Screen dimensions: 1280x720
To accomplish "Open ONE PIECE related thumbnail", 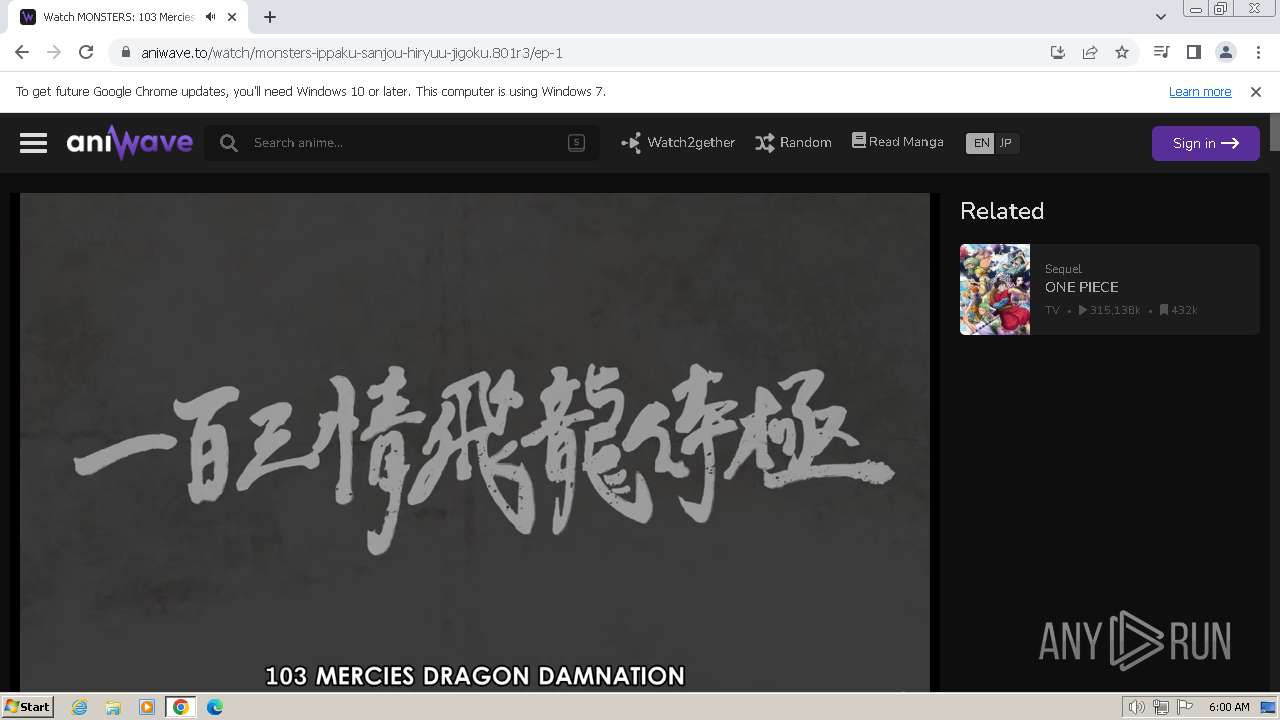I will 995,289.
